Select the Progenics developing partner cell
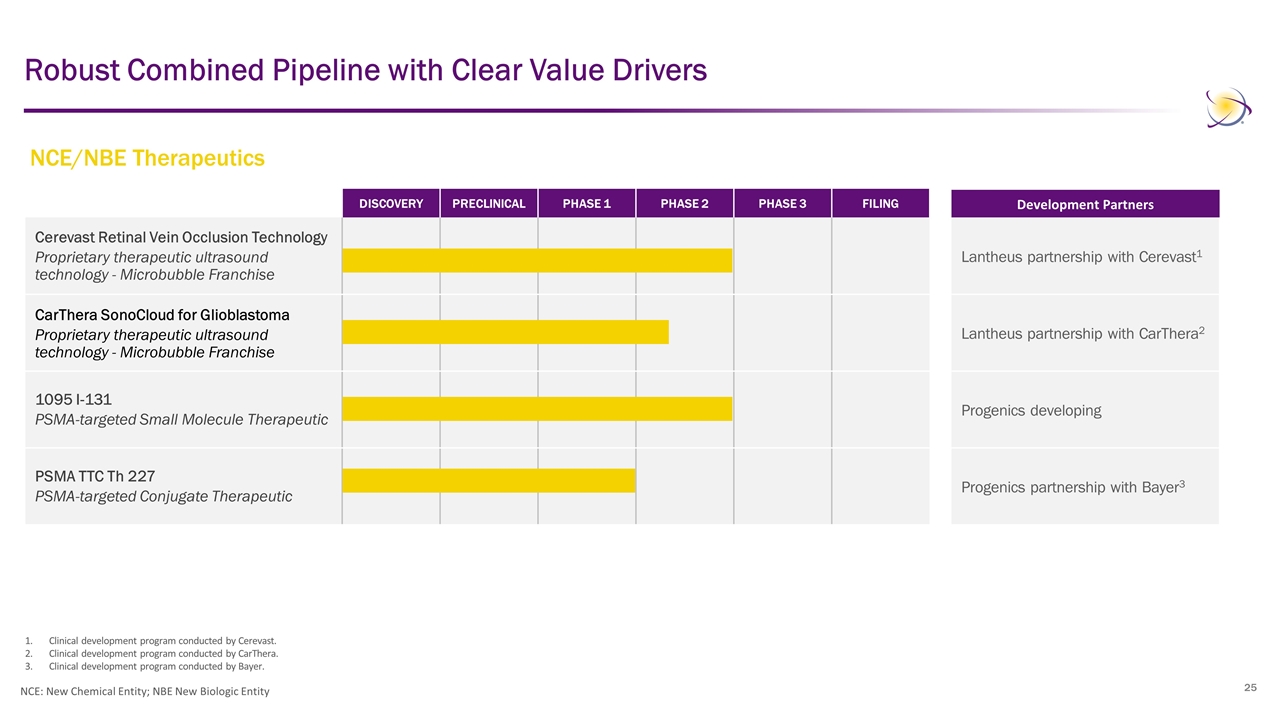Screen dimensions: 1280x720 [x=1031, y=410]
